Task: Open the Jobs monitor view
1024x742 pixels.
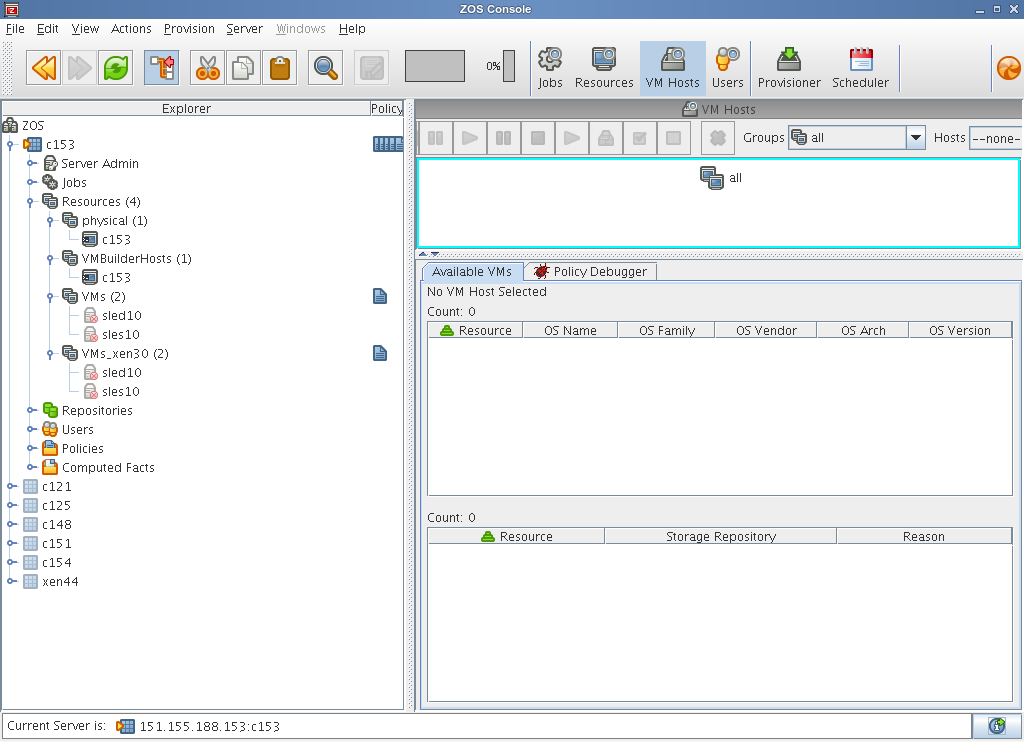Action: (x=550, y=68)
